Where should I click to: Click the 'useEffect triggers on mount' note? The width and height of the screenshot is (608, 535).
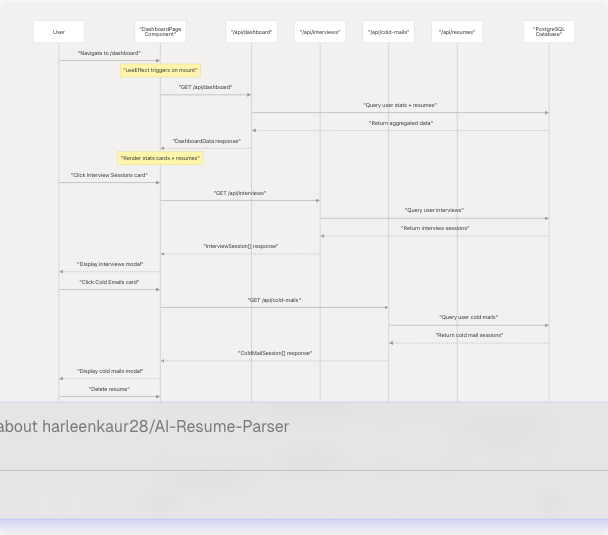(160, 70)
